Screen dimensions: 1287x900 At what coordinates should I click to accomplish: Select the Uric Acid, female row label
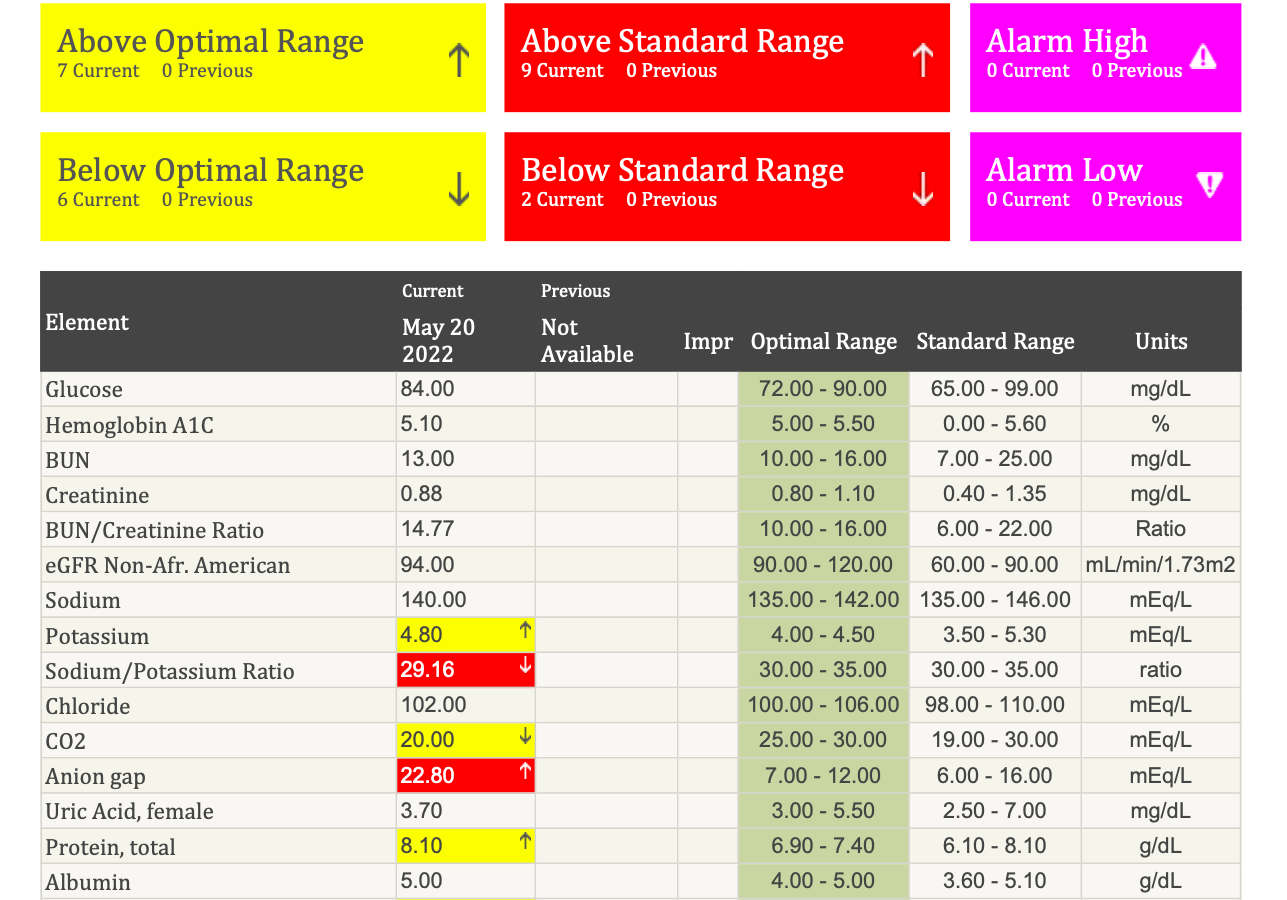click(129, 812)
